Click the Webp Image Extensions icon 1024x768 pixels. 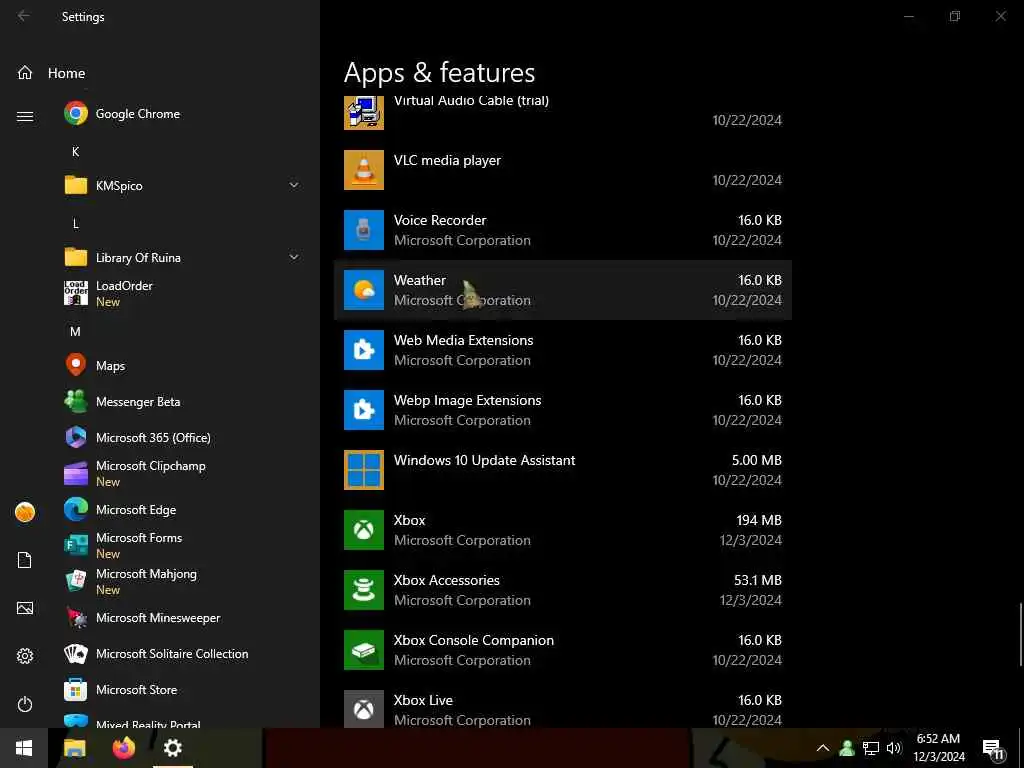[x=364, y=410]
